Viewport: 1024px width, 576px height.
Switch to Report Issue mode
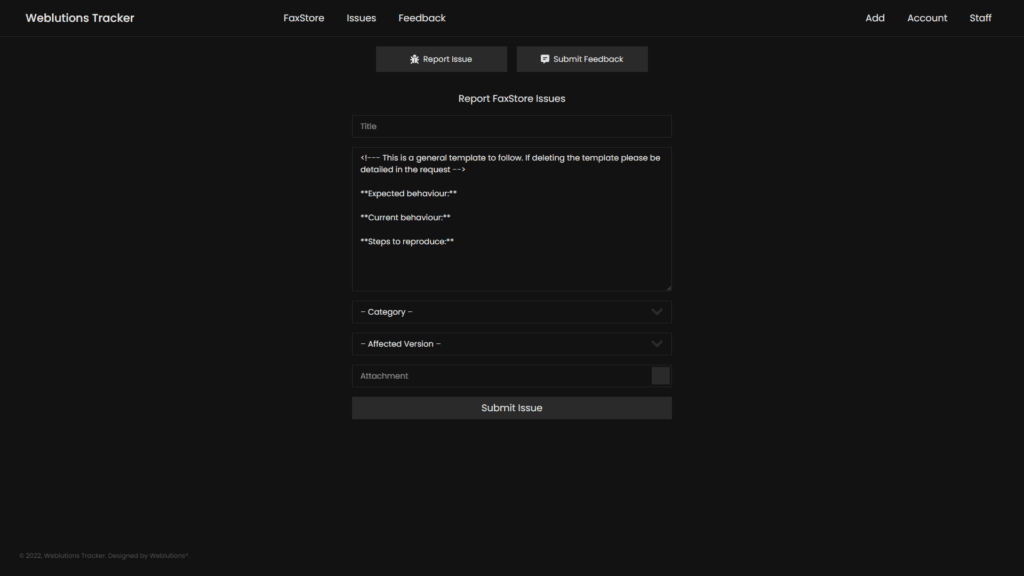pos(441,59)
